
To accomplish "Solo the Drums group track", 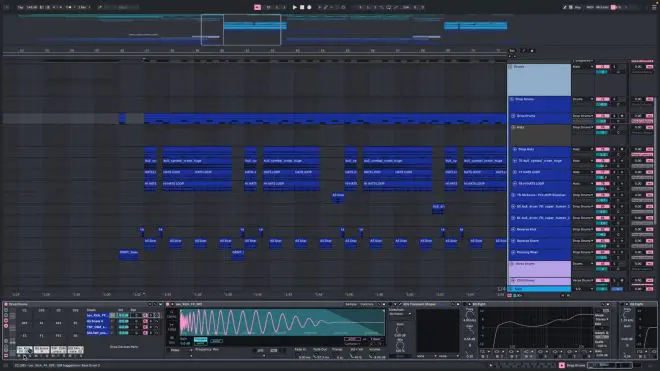I will pos(614,67).
